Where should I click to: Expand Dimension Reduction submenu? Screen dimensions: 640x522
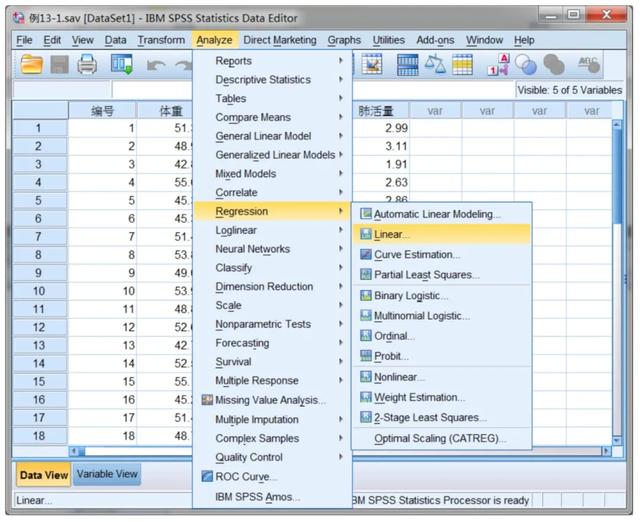[272, 287]
